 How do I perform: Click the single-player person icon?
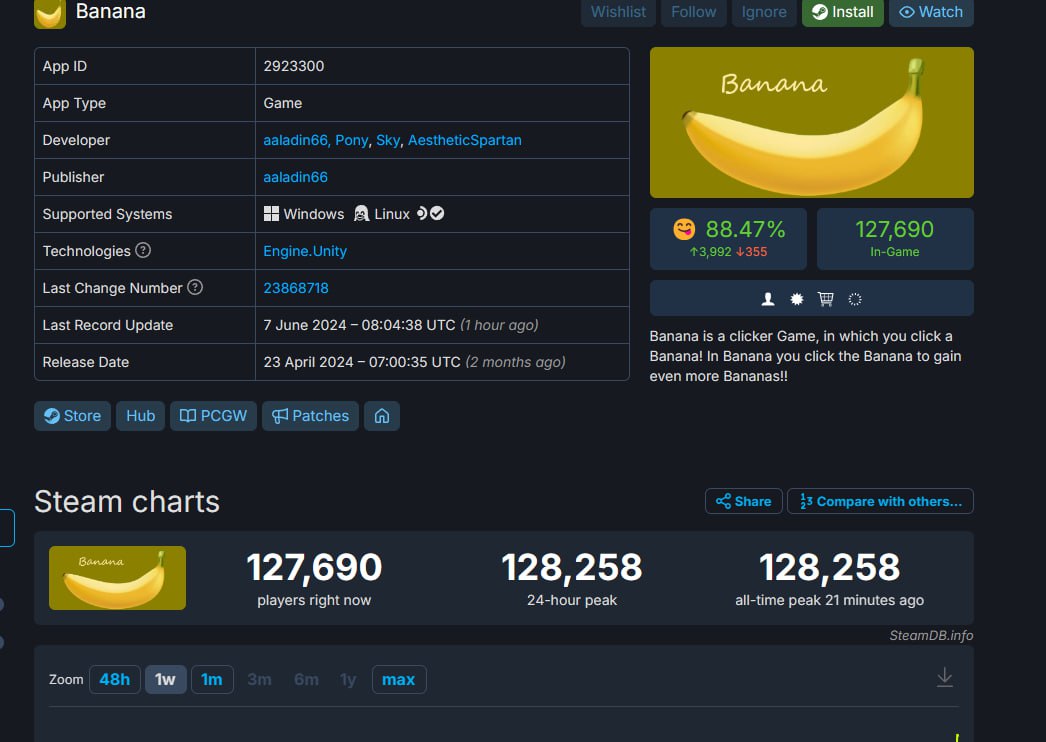768,299
